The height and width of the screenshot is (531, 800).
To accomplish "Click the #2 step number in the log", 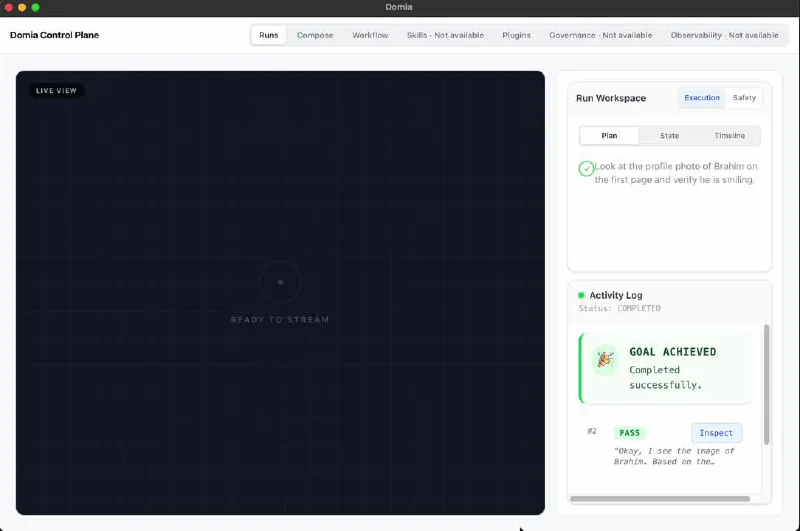I will [592, 432].
